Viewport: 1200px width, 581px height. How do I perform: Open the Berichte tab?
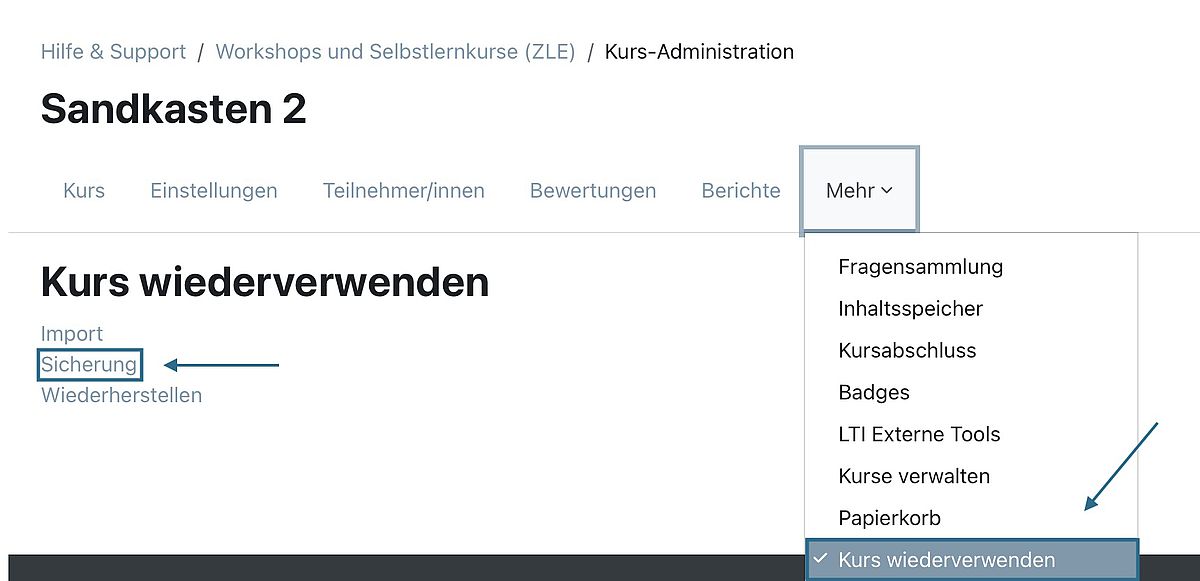[741, 191]
